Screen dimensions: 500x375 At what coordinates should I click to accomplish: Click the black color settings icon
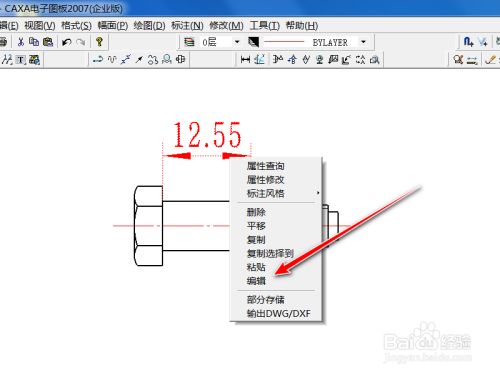pyautogui.click(x=253, y=42)
